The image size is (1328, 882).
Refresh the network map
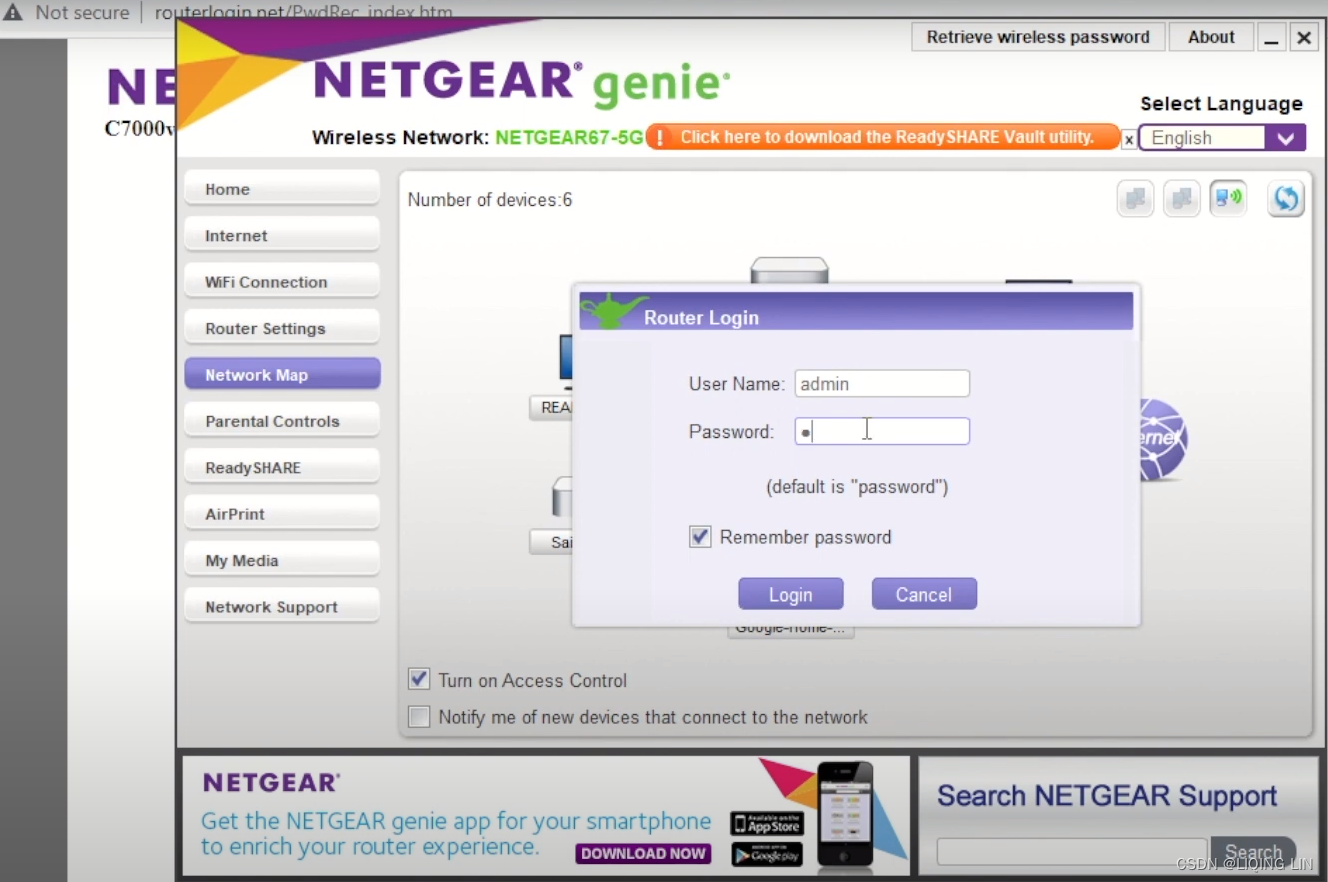1285,198
